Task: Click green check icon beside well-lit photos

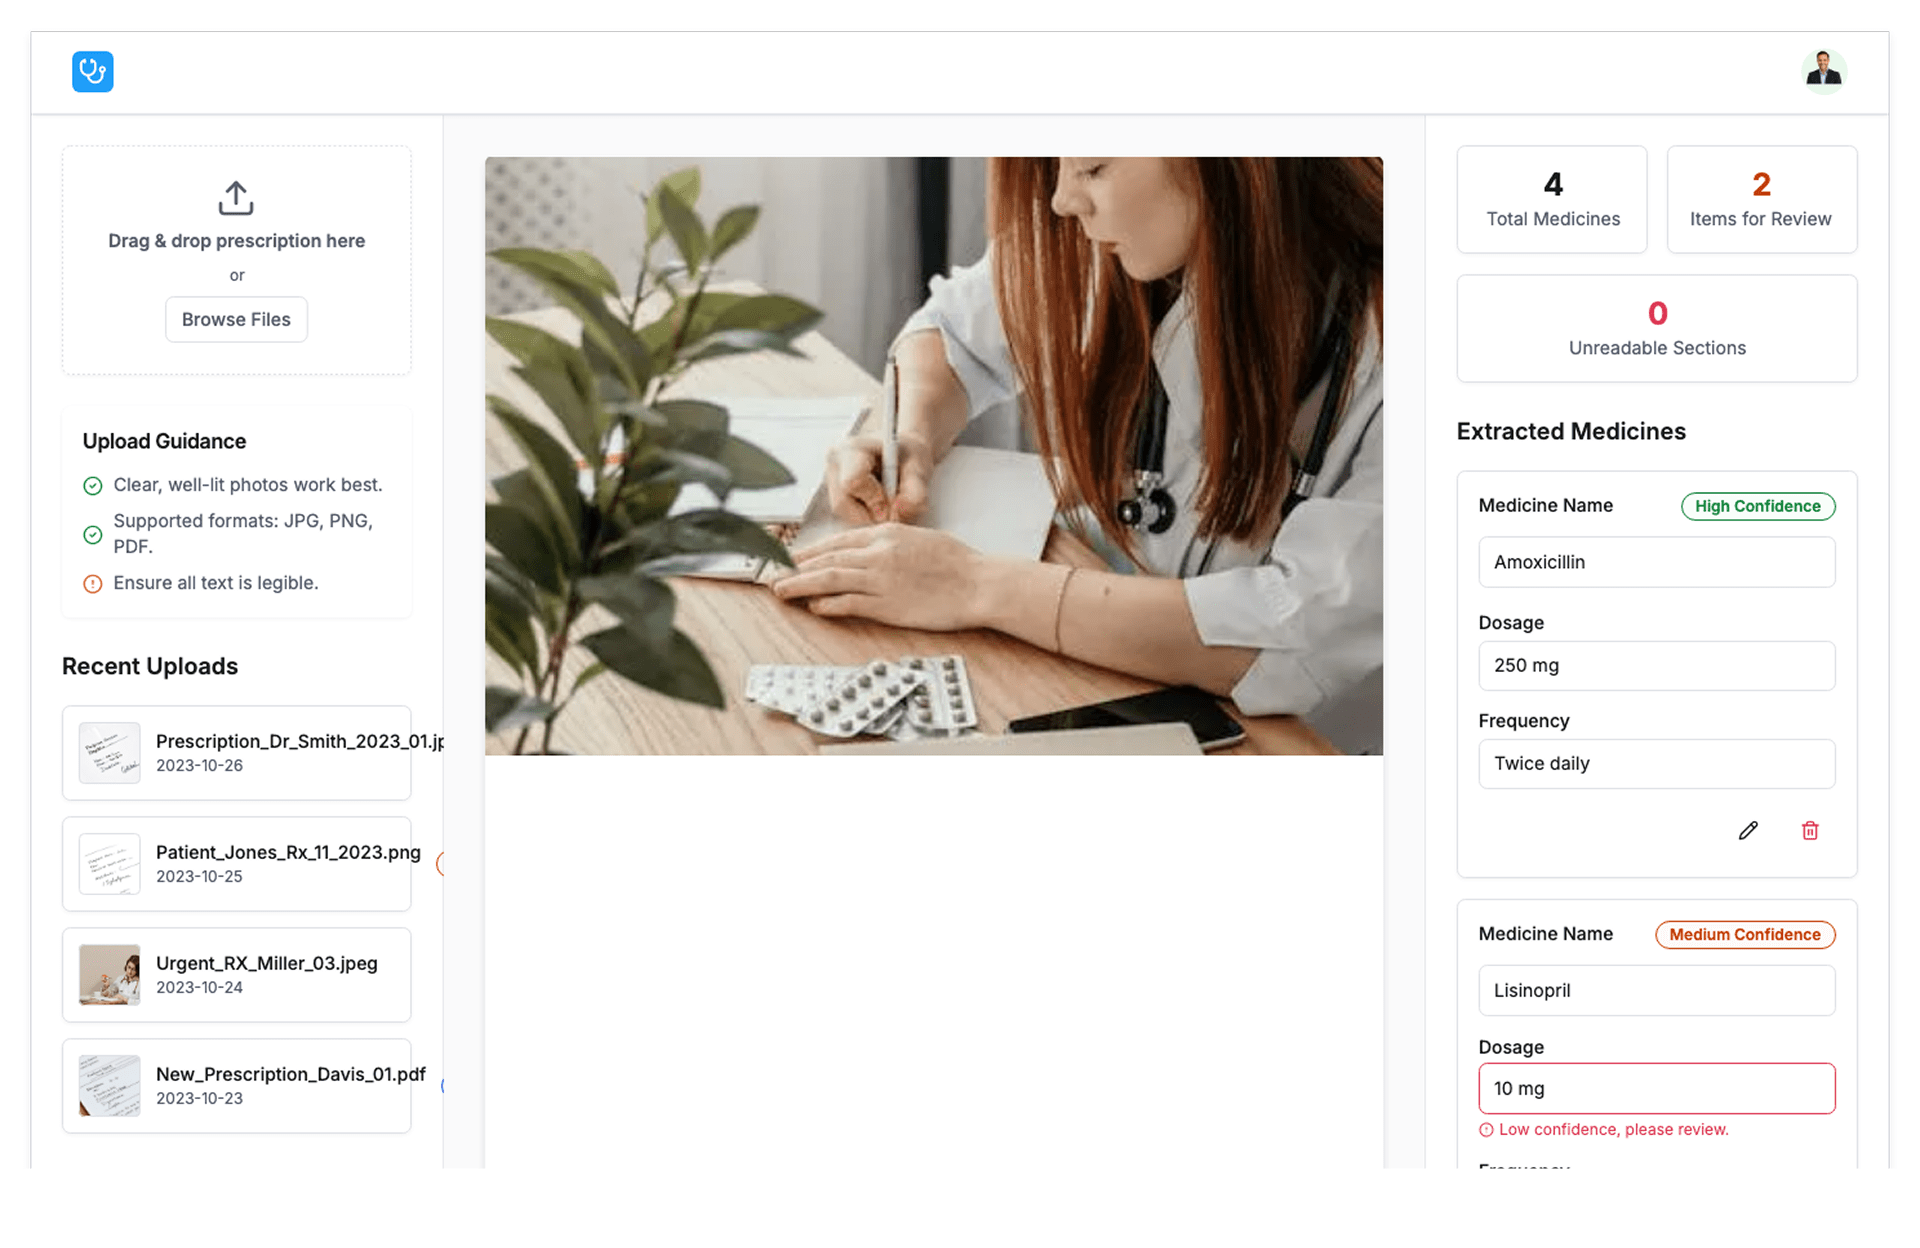Action: coord(92,486)
